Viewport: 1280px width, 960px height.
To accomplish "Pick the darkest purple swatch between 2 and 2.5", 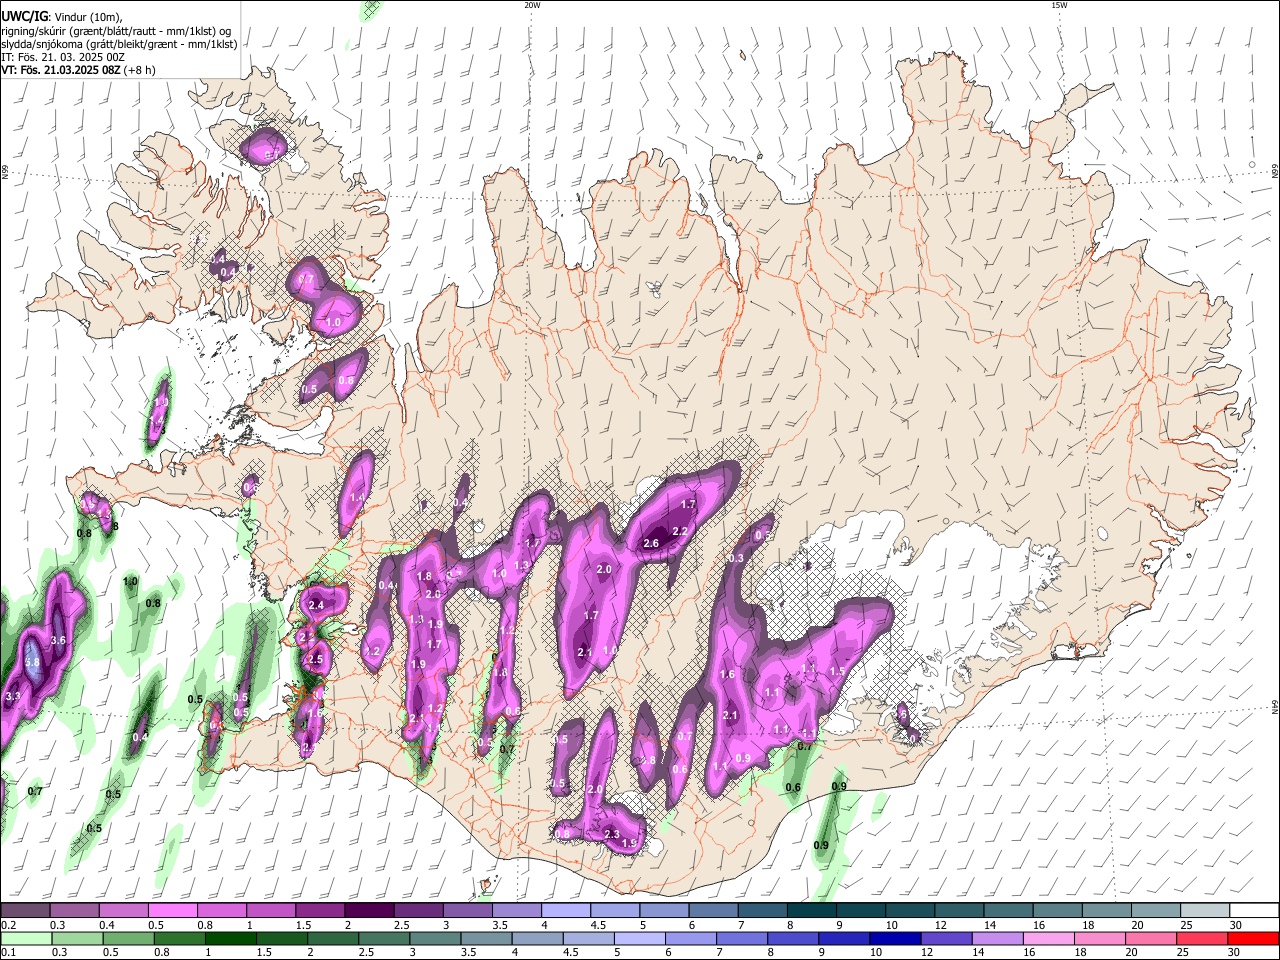I will click(x=369, y=910).
